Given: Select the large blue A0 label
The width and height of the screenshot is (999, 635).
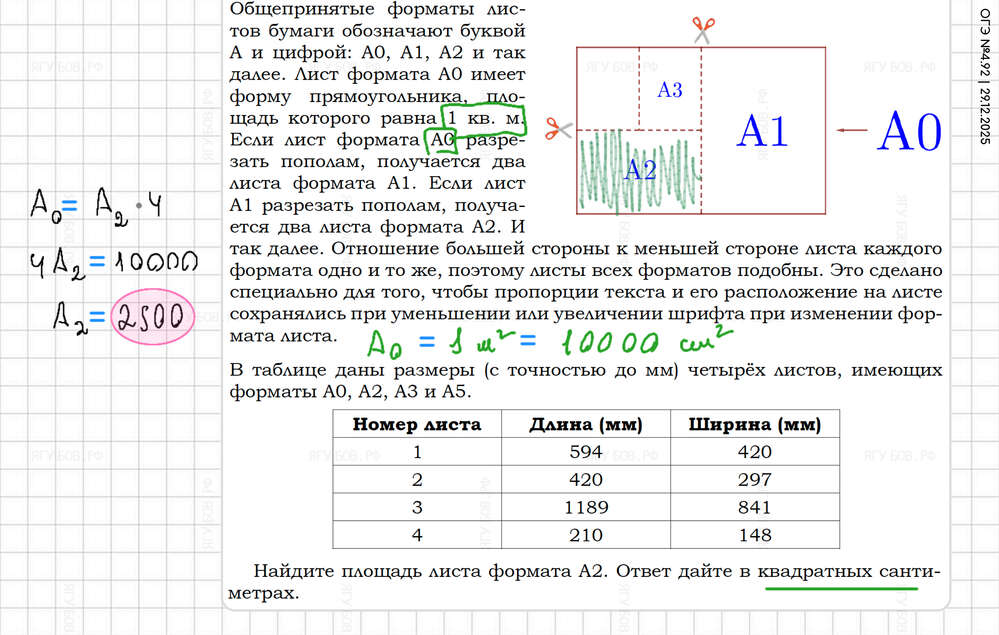Looking at the screenshot, I should pos(909,132).
